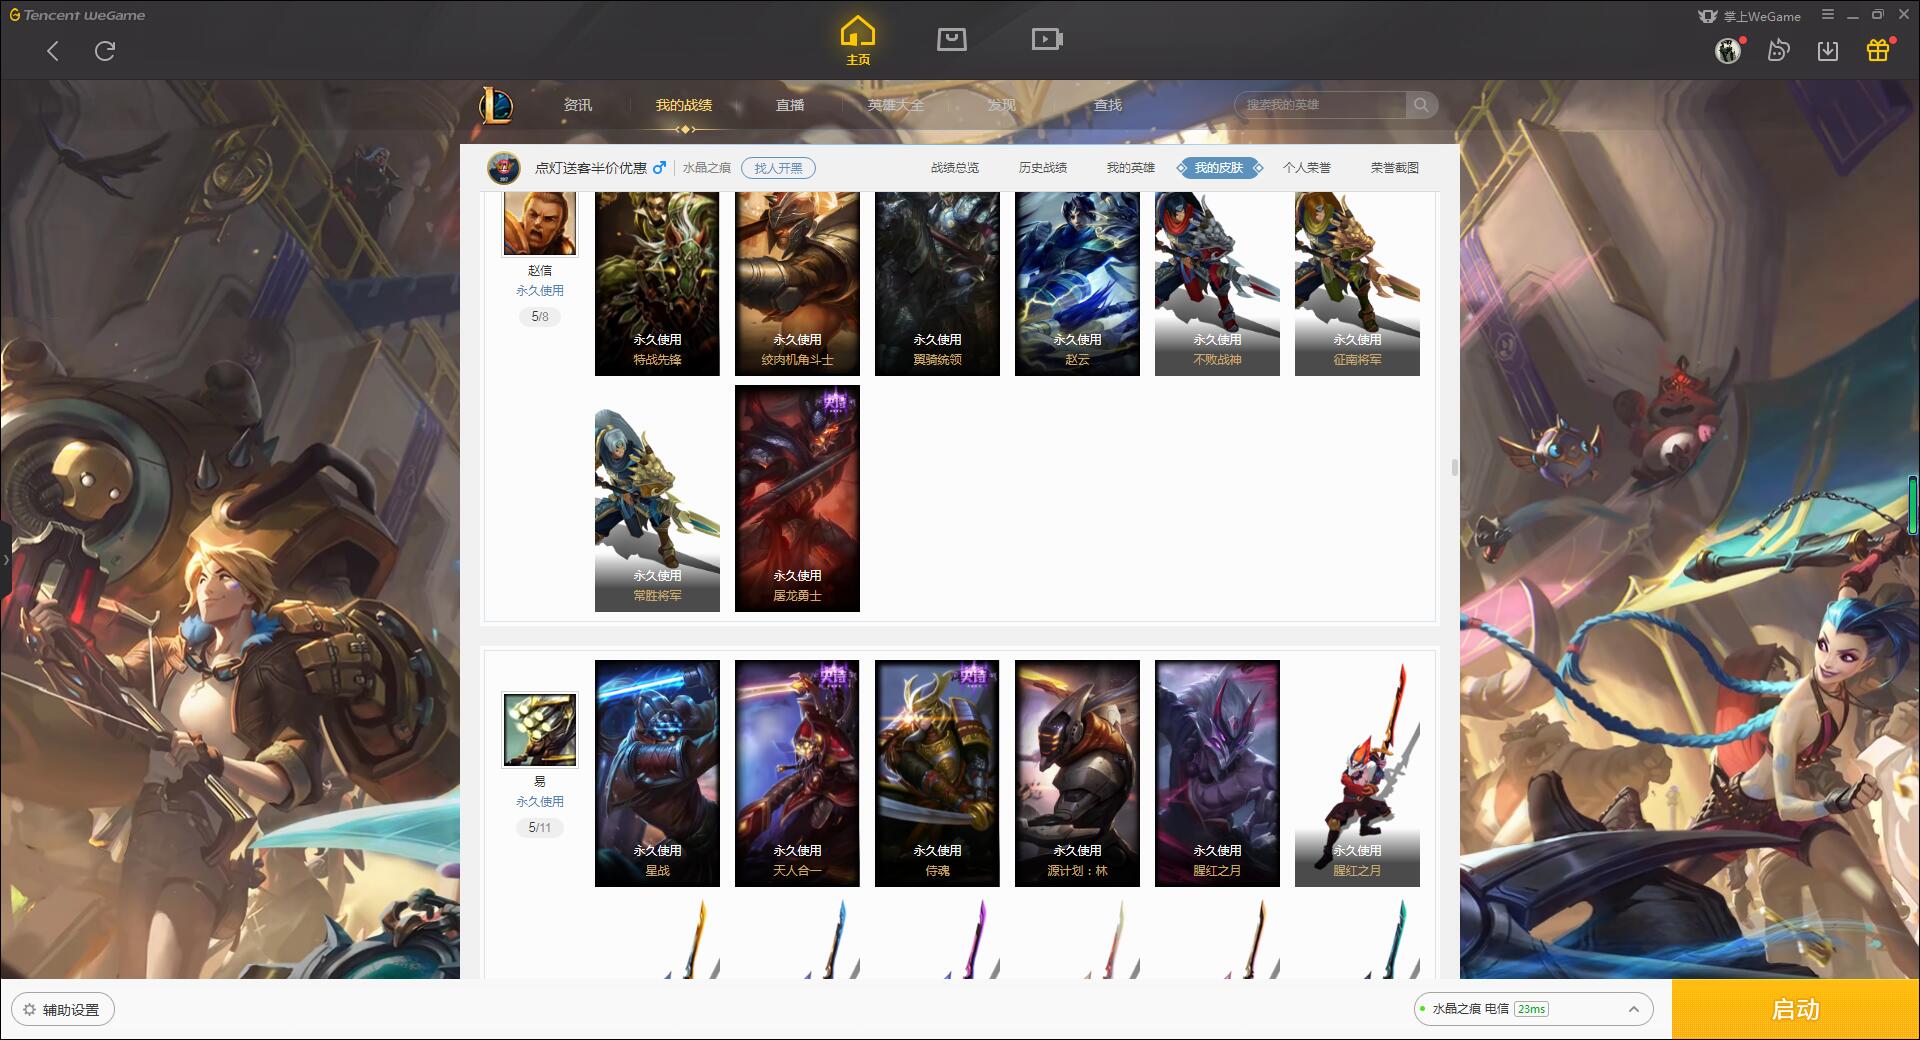The width and height of the screenshot is (1920, 1040).
Task: Click the 赵信 champion portrait
Action: [540, 223]
